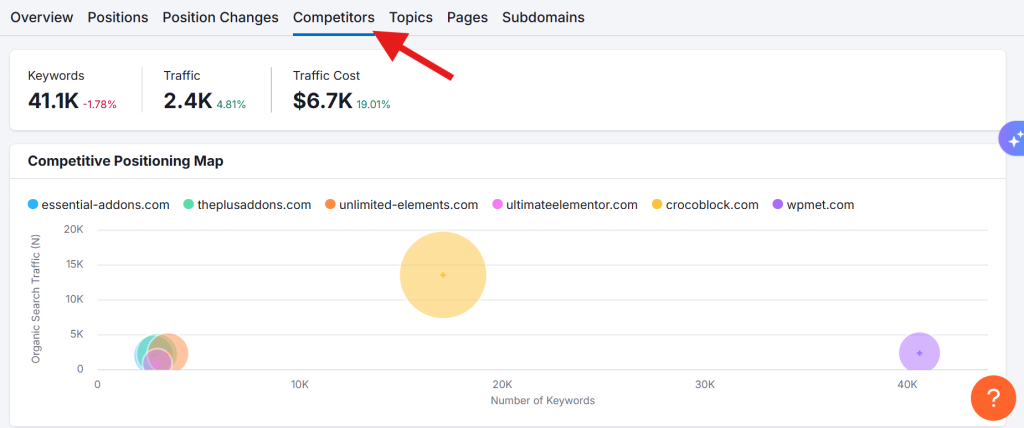The width and height of the screenshot is (1024, 428).
Task: Switch to the Subdomains tab
Action: tap(543, 17)
